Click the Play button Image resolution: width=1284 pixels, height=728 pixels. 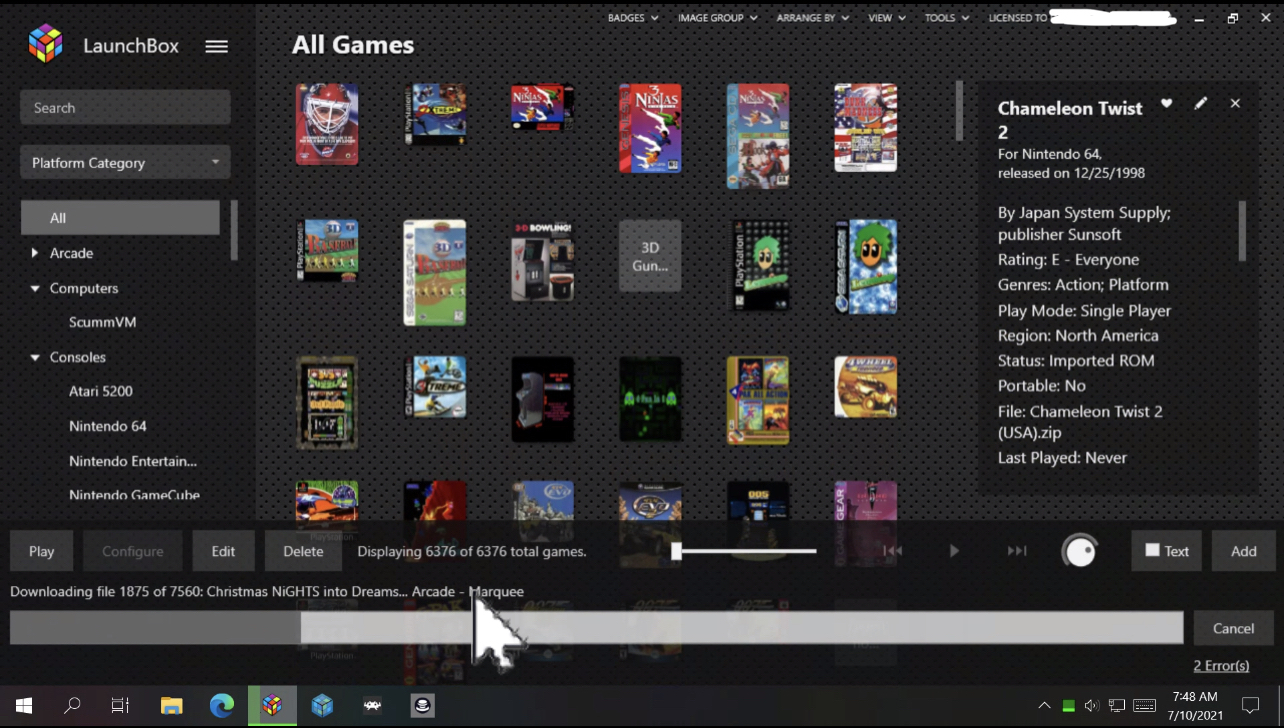[42, 551]
